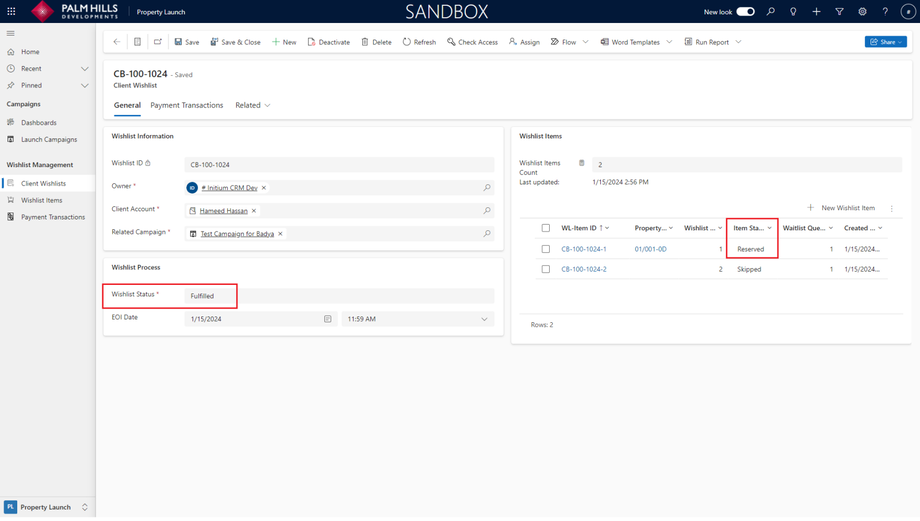Open the global search magnifier icon
Screen dimensions: 920x521
pyautogui.click(x=770, y=12)
